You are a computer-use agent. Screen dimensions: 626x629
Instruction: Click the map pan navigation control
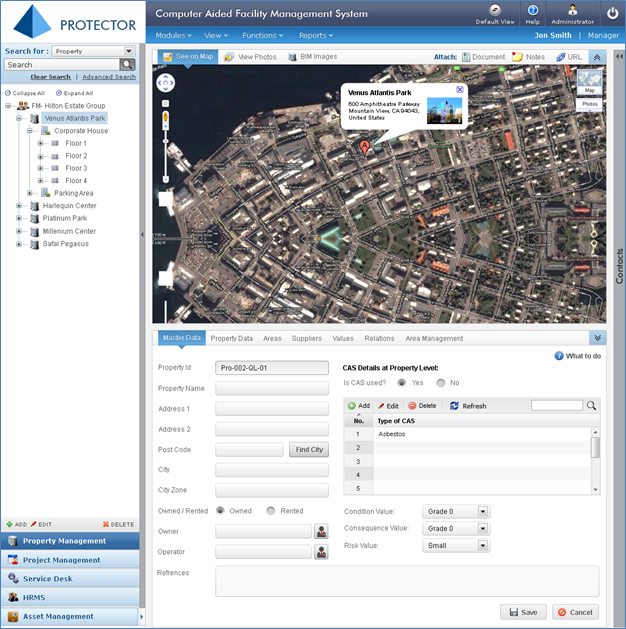pyautogui.click(x=165, y=83)
